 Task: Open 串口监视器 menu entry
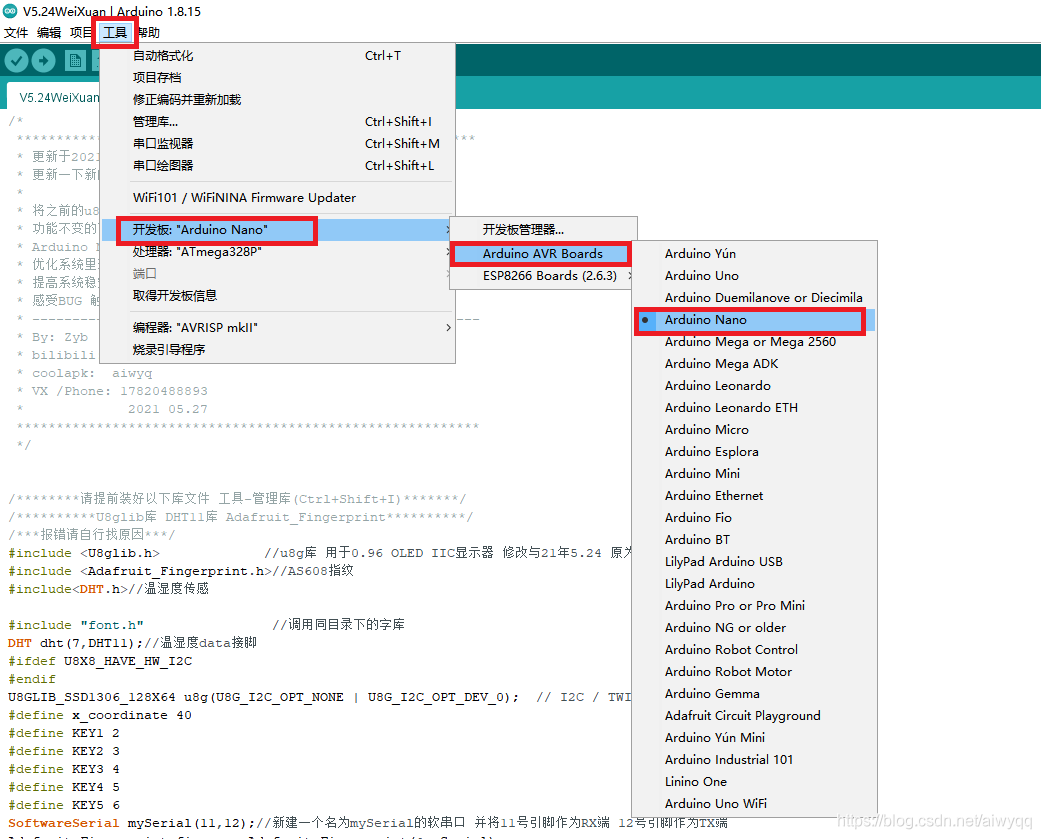pyautogui.click(x=278, y=143)
